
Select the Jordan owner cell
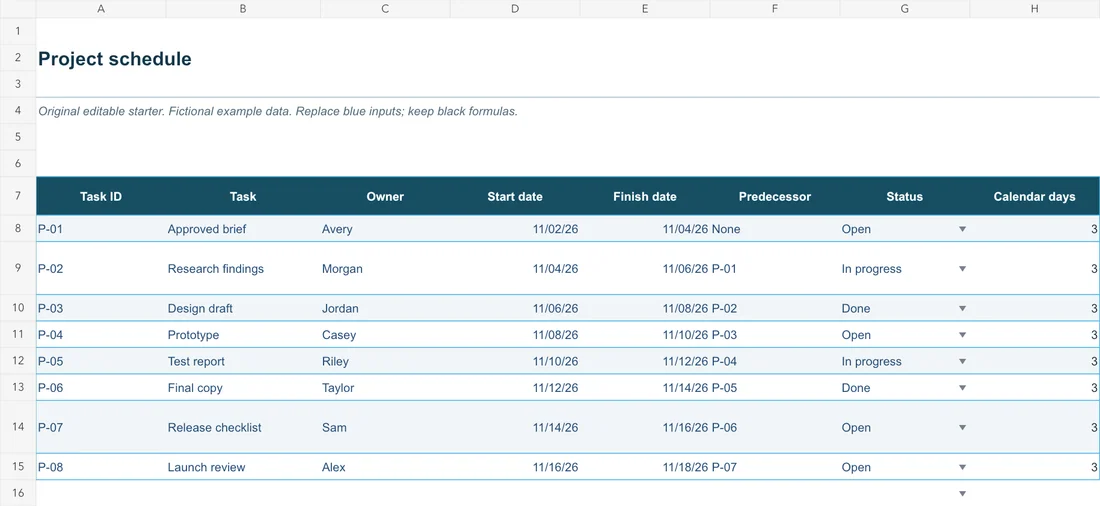click(385, 308)
